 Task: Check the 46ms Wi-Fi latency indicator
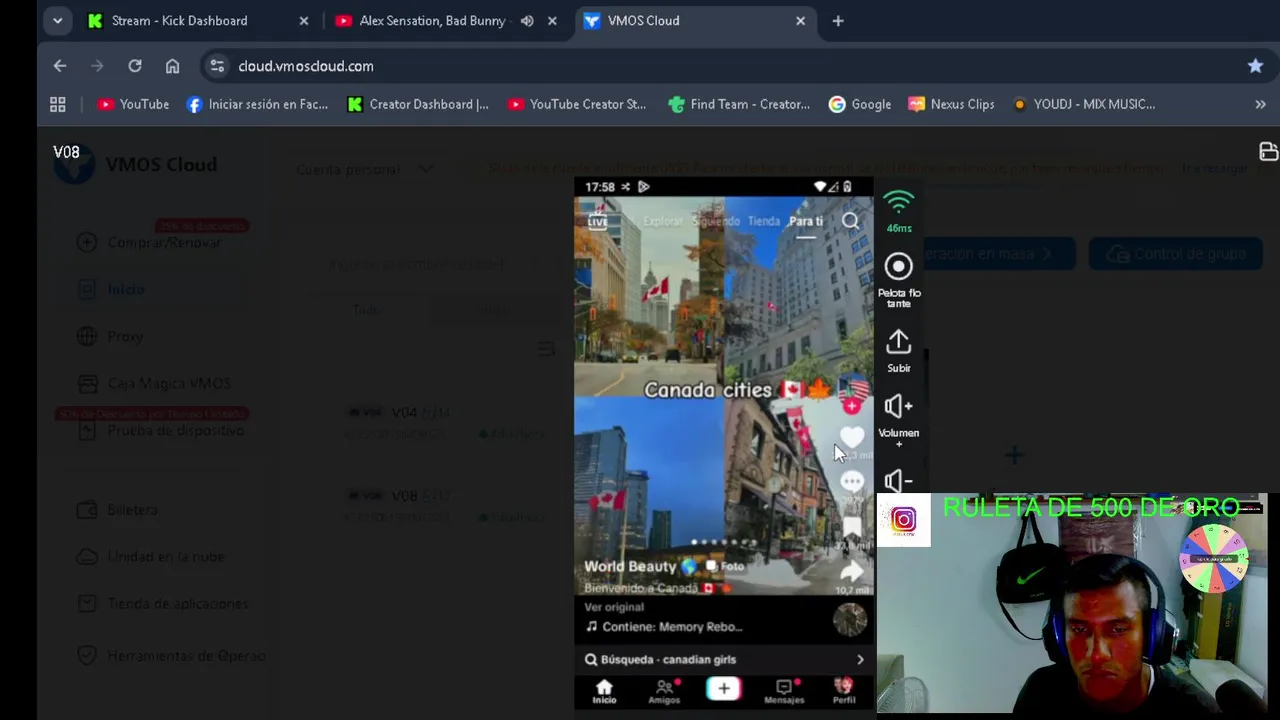pos(899,212)
